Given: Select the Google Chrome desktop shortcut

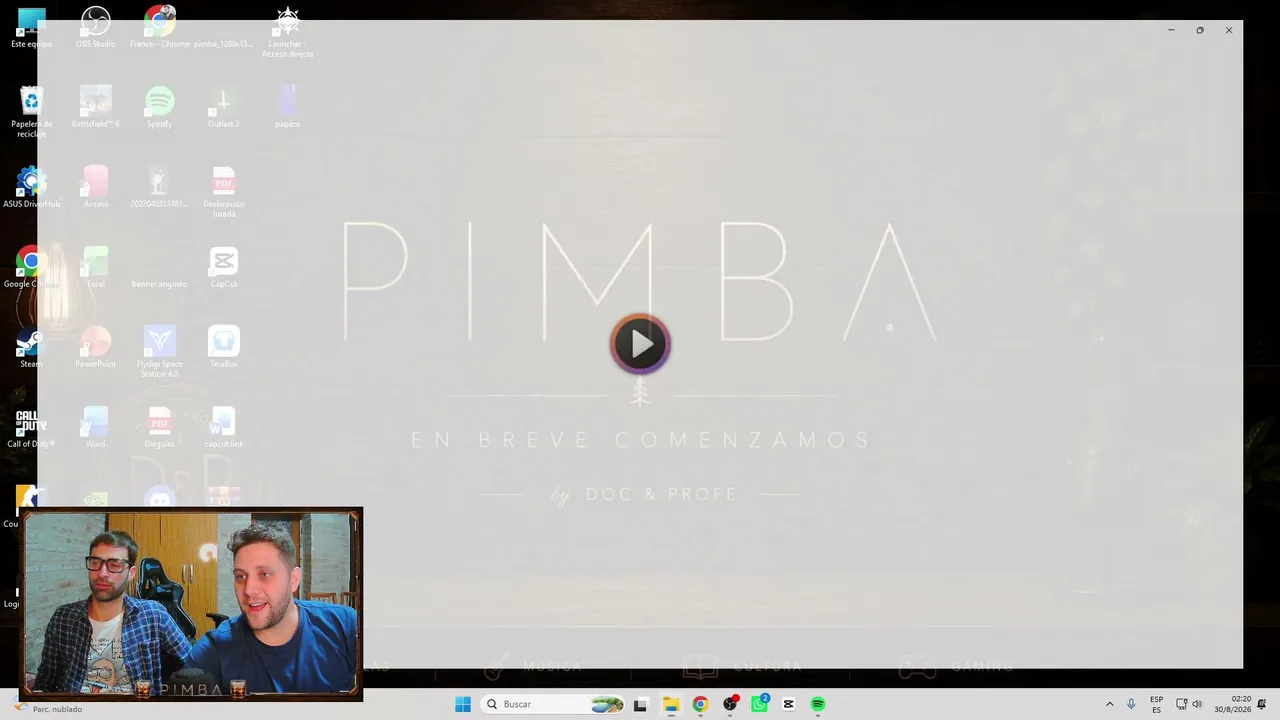Looking at the screenshot, I should pyautogui.click(x=31, y=268).
